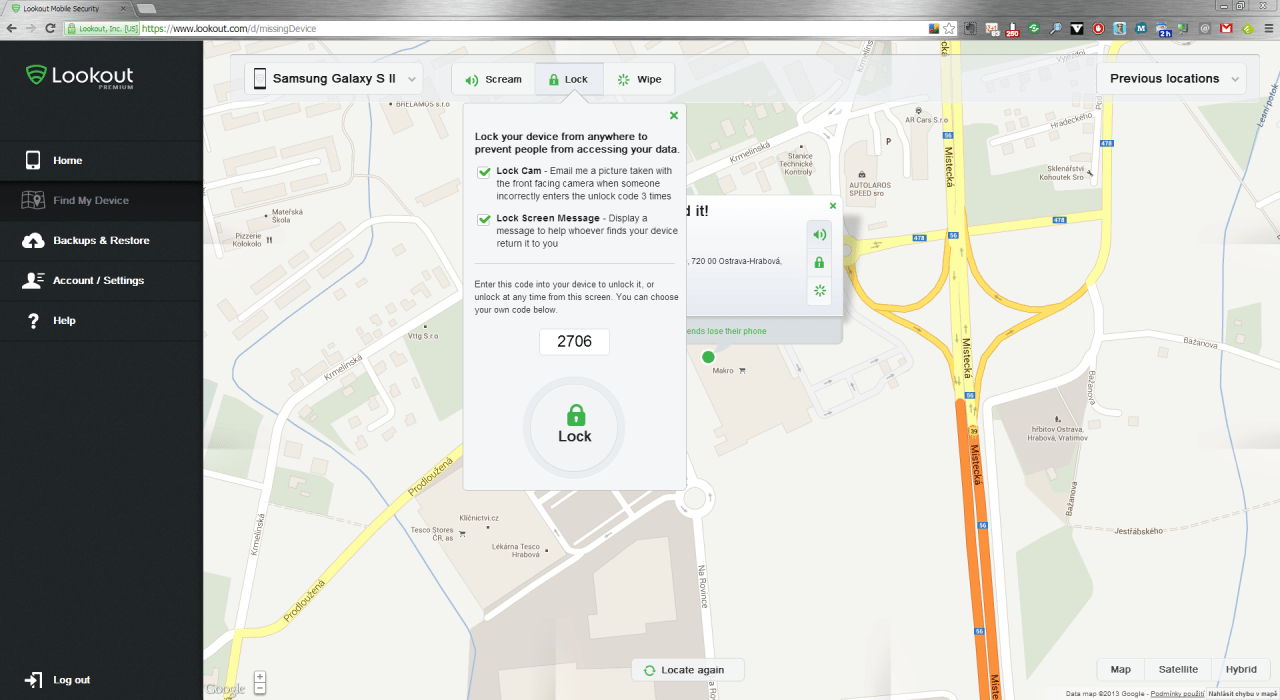Click the Lookout Premium logo

pos(79,77)
